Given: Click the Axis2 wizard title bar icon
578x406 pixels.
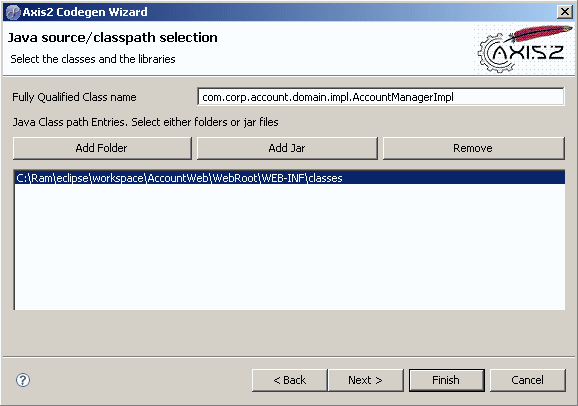Looking at the screenshot, I should [x=13, y=12].
